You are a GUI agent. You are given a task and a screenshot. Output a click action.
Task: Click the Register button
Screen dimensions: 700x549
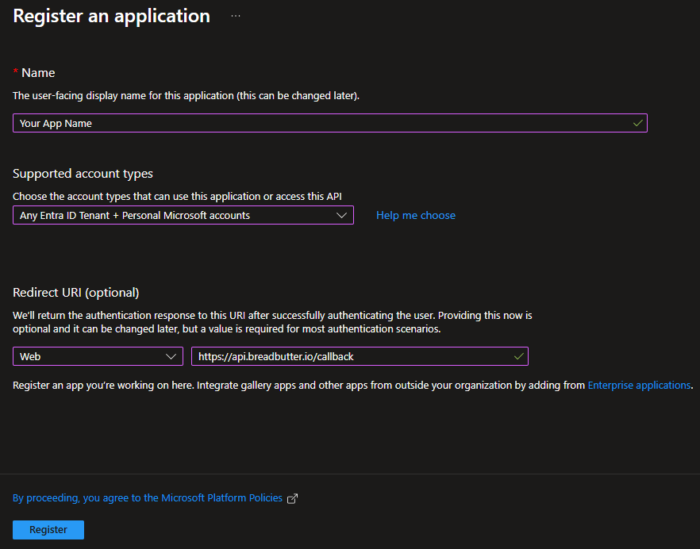click(48, 530)
